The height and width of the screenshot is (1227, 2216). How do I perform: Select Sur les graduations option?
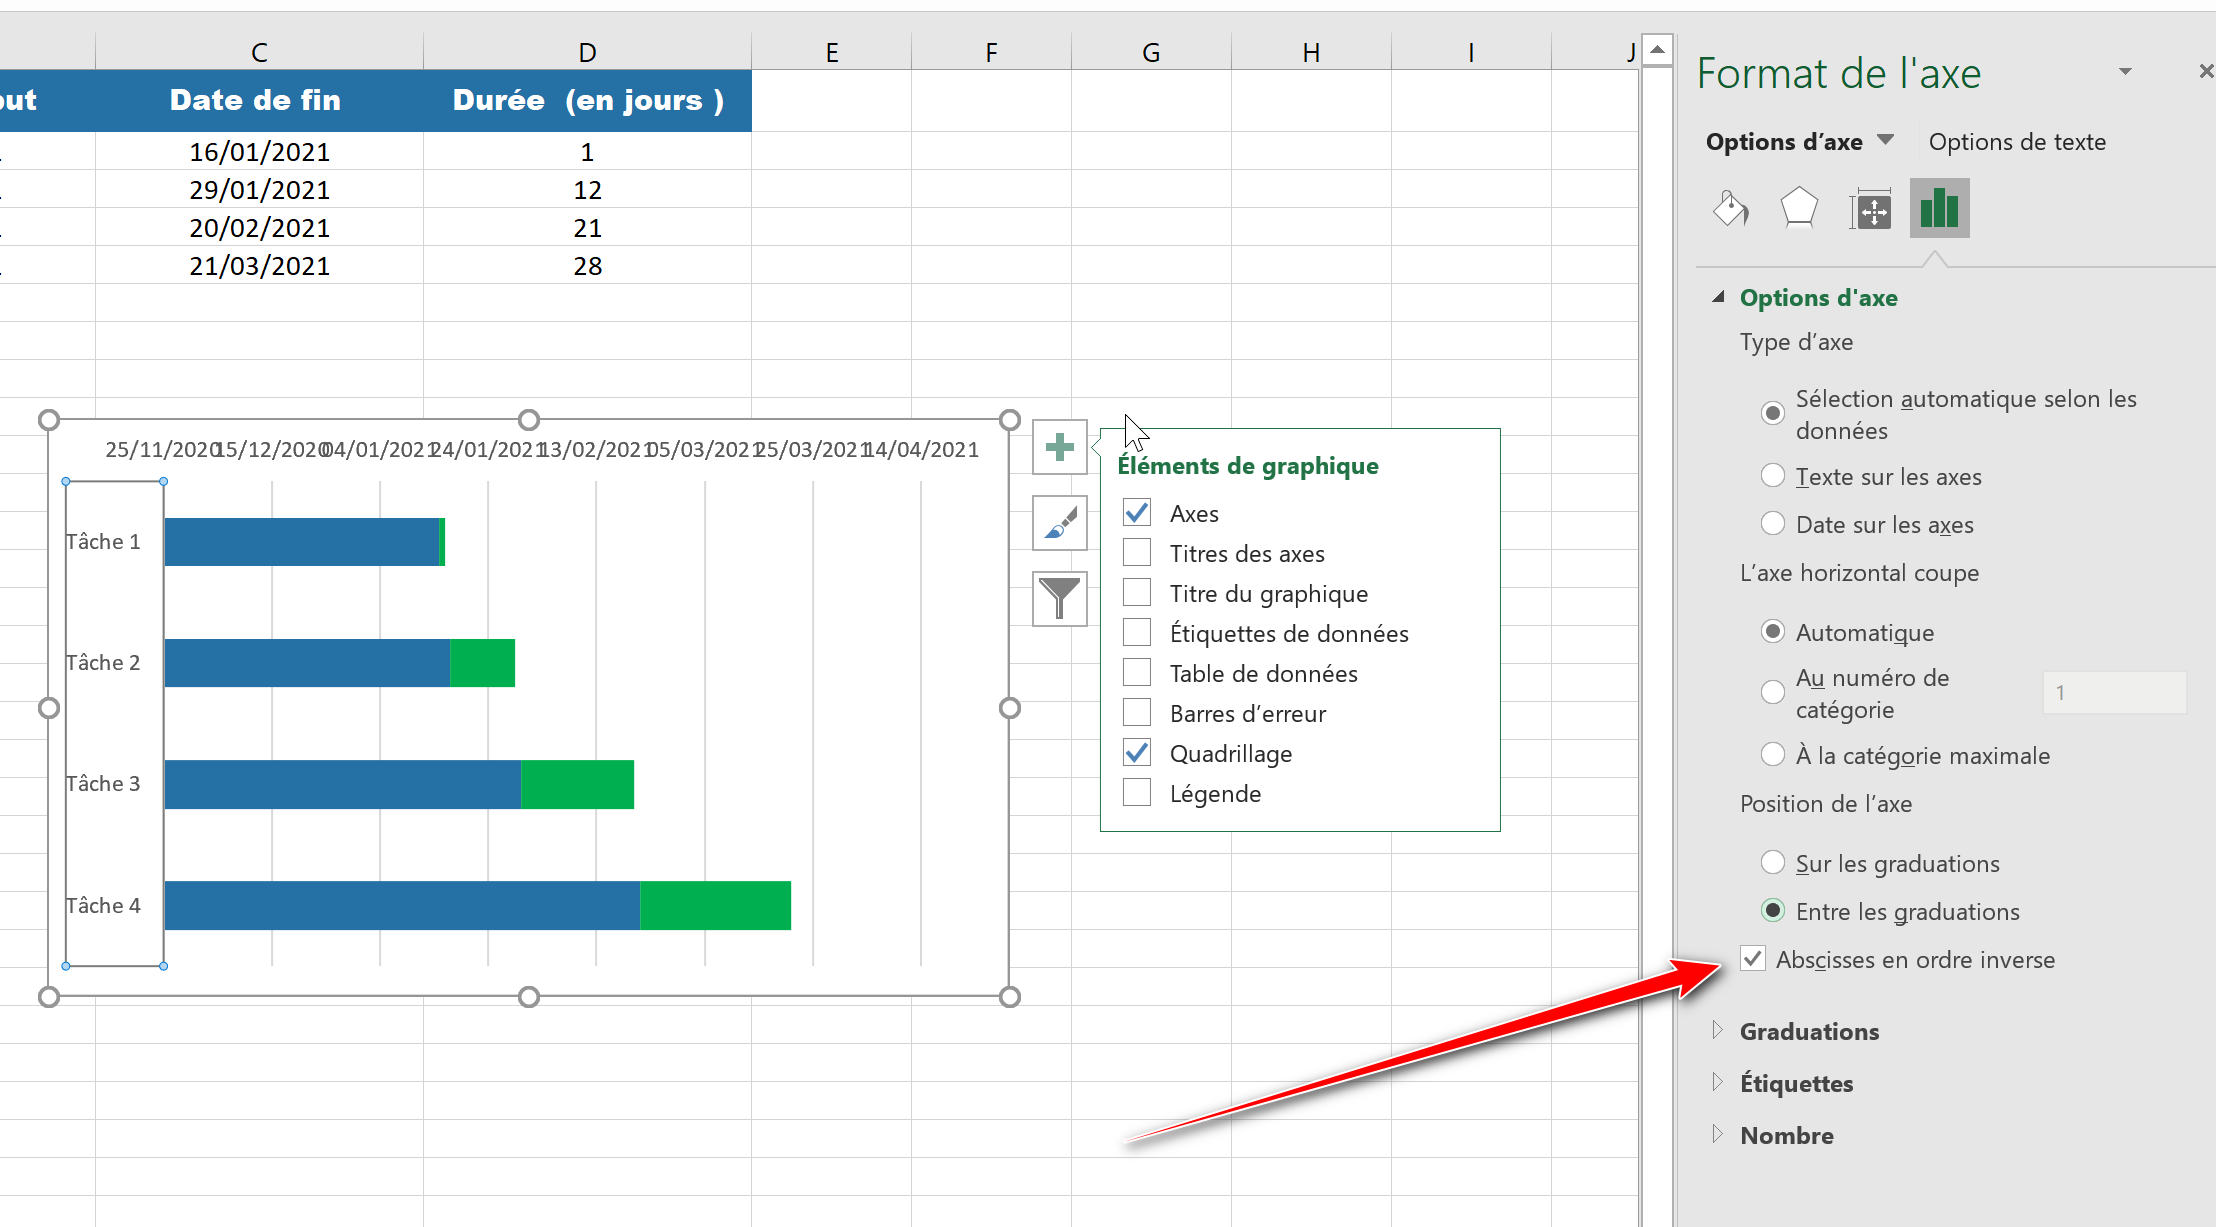(1773, 862)
